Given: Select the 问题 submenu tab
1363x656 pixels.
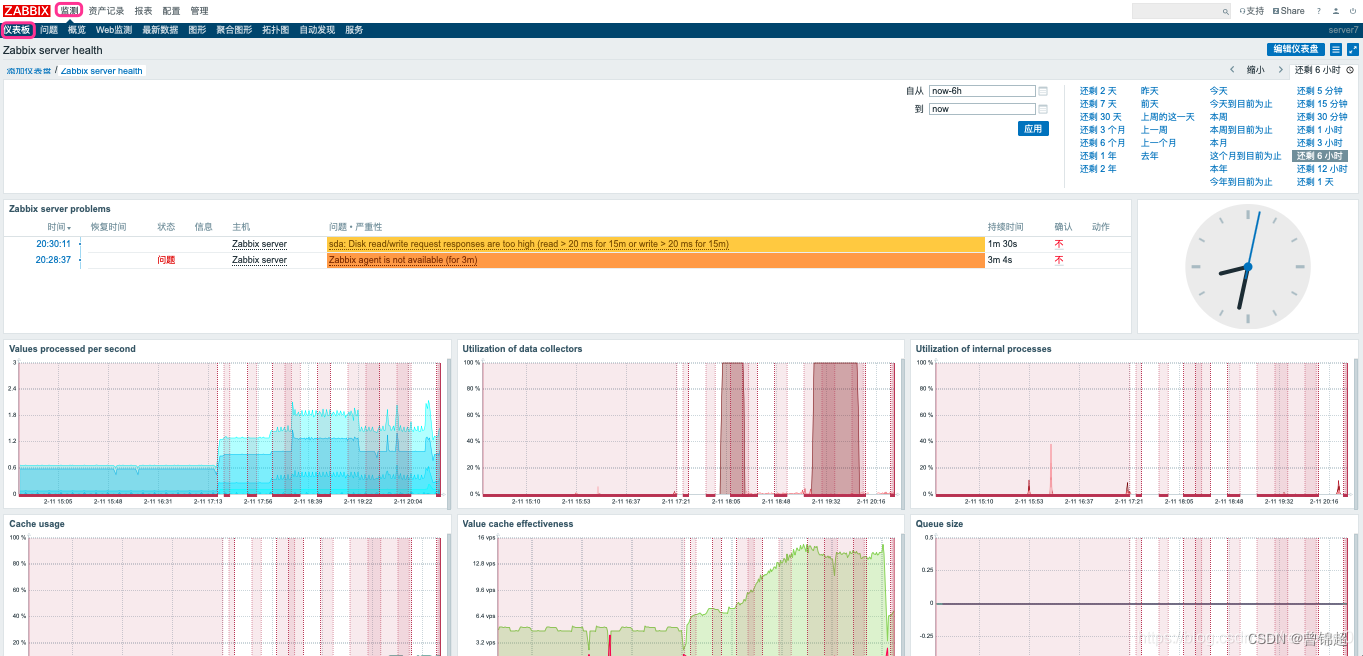Looking at the screenshot, I should click(x=49, y=31).
